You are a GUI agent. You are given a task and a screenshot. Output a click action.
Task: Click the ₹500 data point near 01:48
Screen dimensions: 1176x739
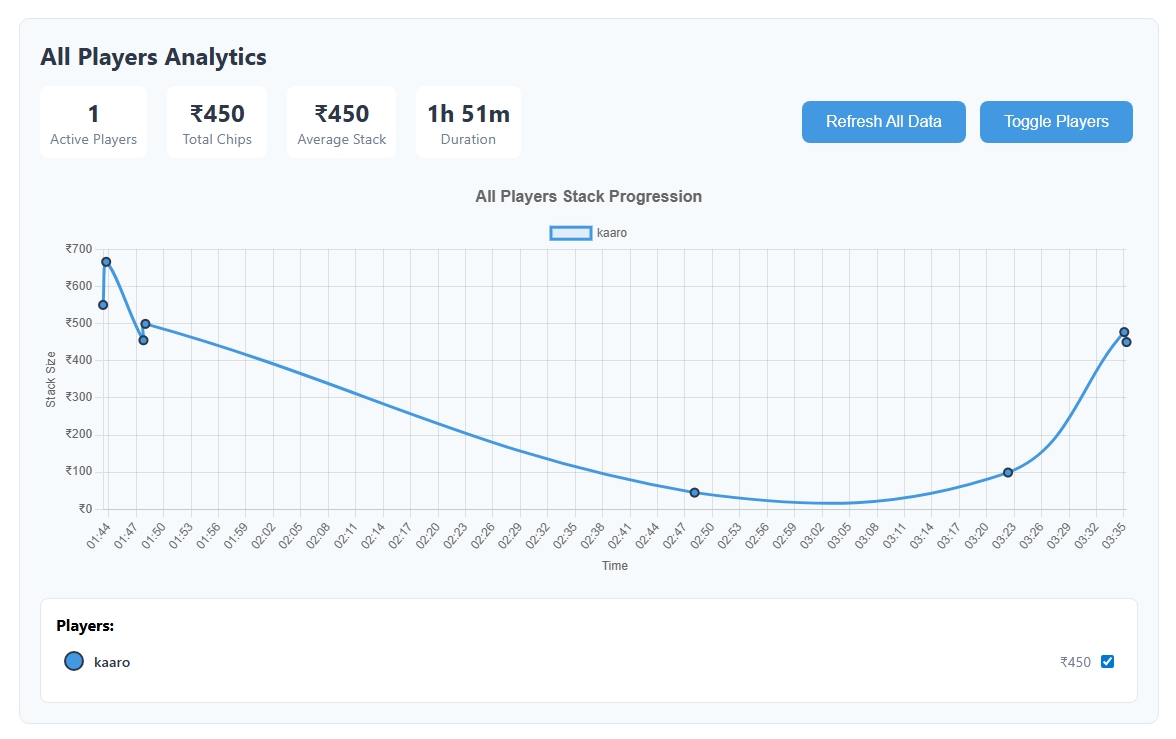[x=146, y=324]
